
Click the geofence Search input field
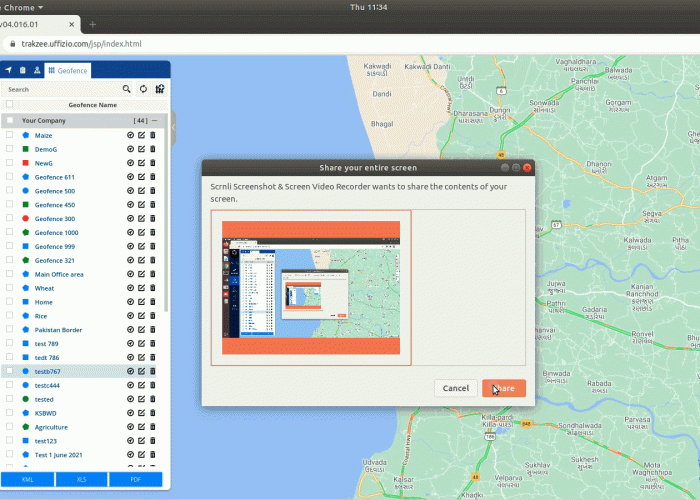coord(60,89)
